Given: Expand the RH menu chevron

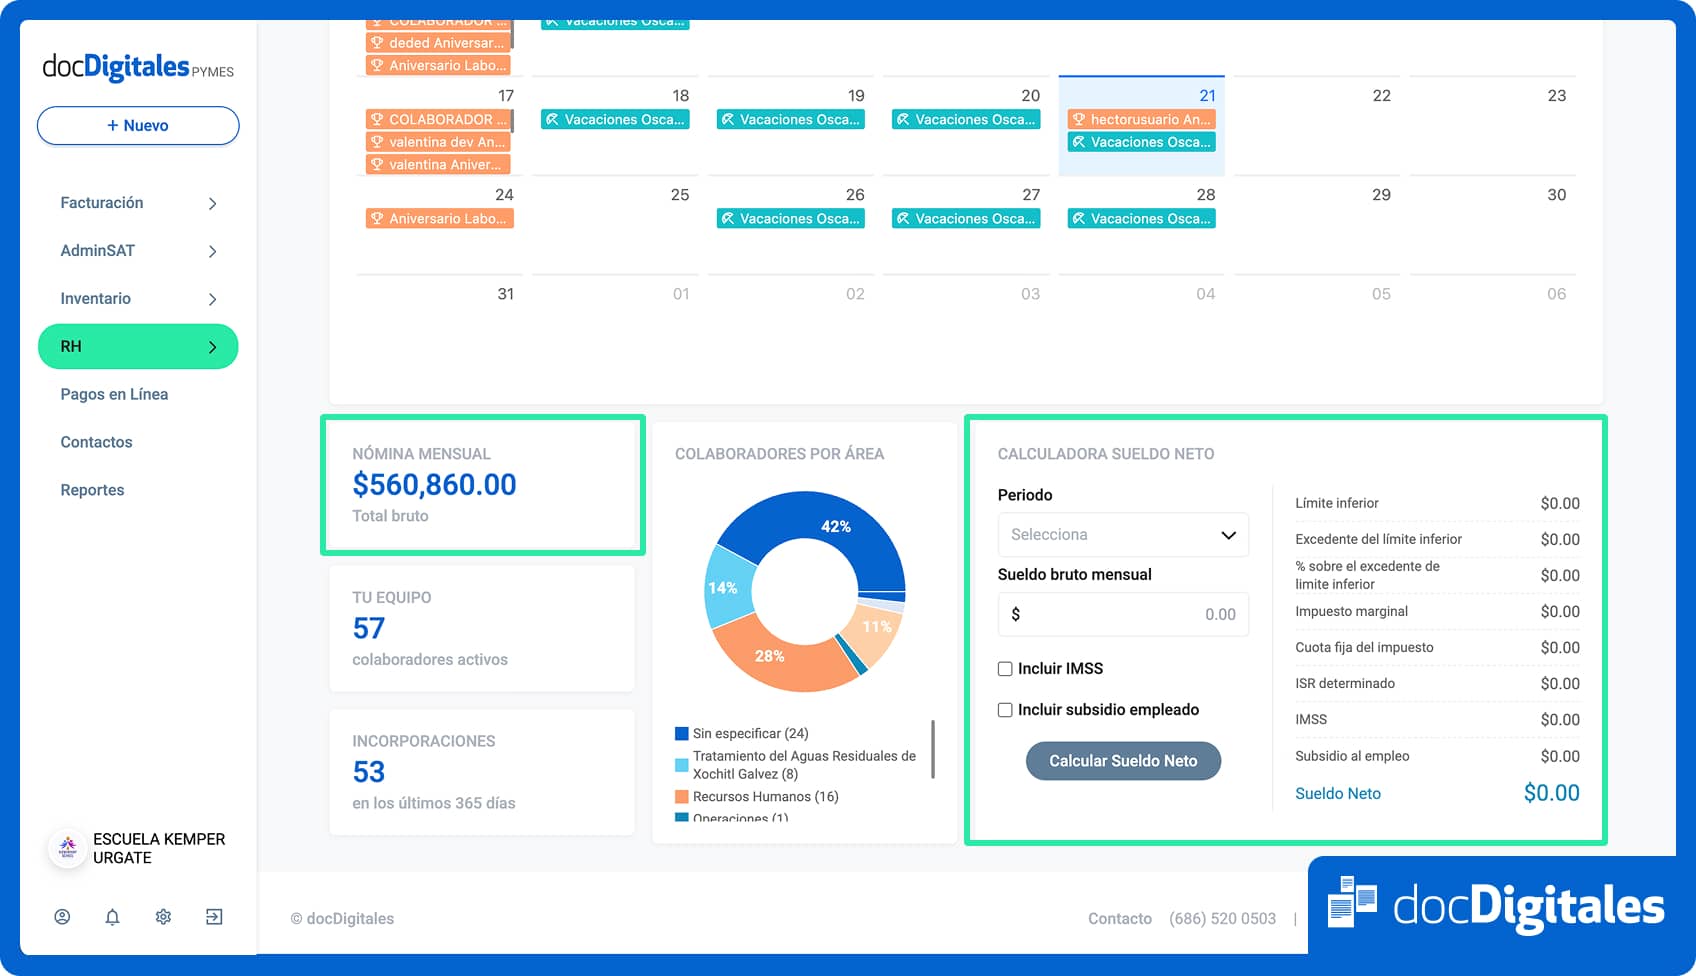Looking at the screenshot, I should (x=212, y=347).
